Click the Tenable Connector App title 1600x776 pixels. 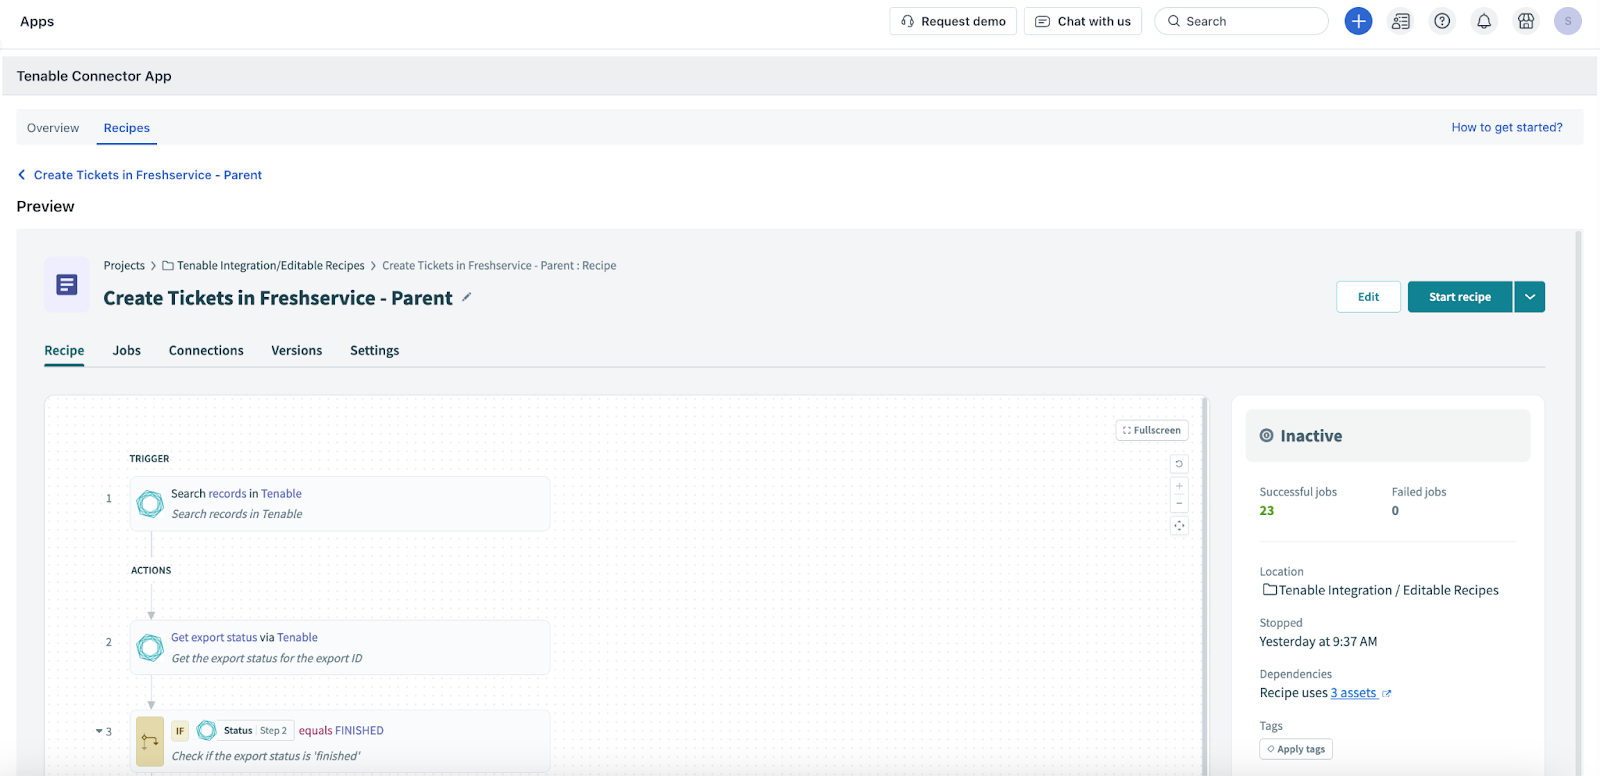click(x=94, y=76)
